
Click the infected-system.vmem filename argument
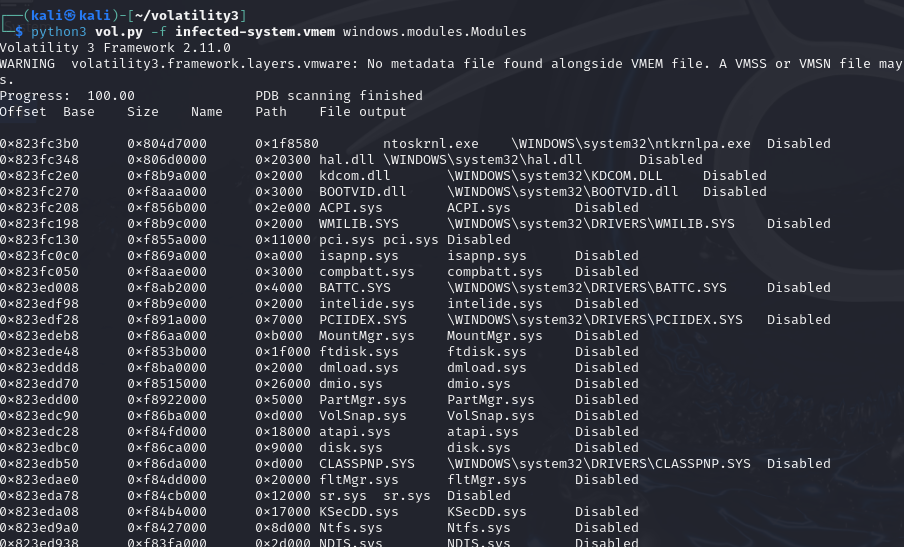255,32
